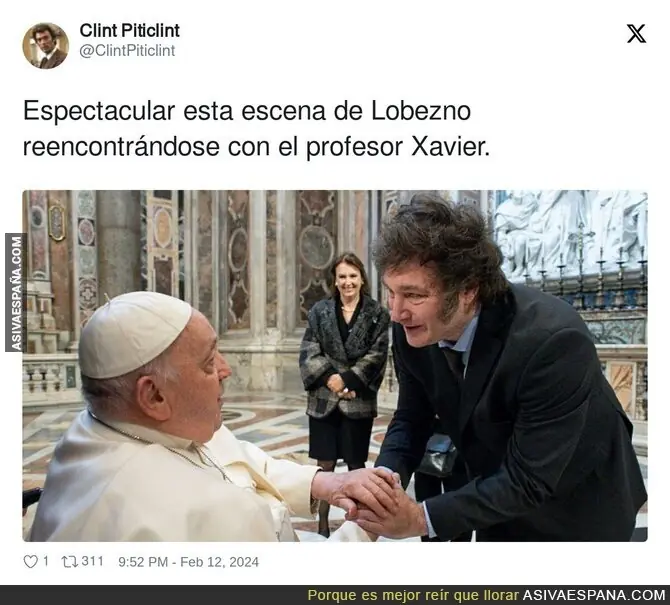Click the vertical ASIVAESPAÑA.COM watermark

pyautogui.click(x=16, y=293)
